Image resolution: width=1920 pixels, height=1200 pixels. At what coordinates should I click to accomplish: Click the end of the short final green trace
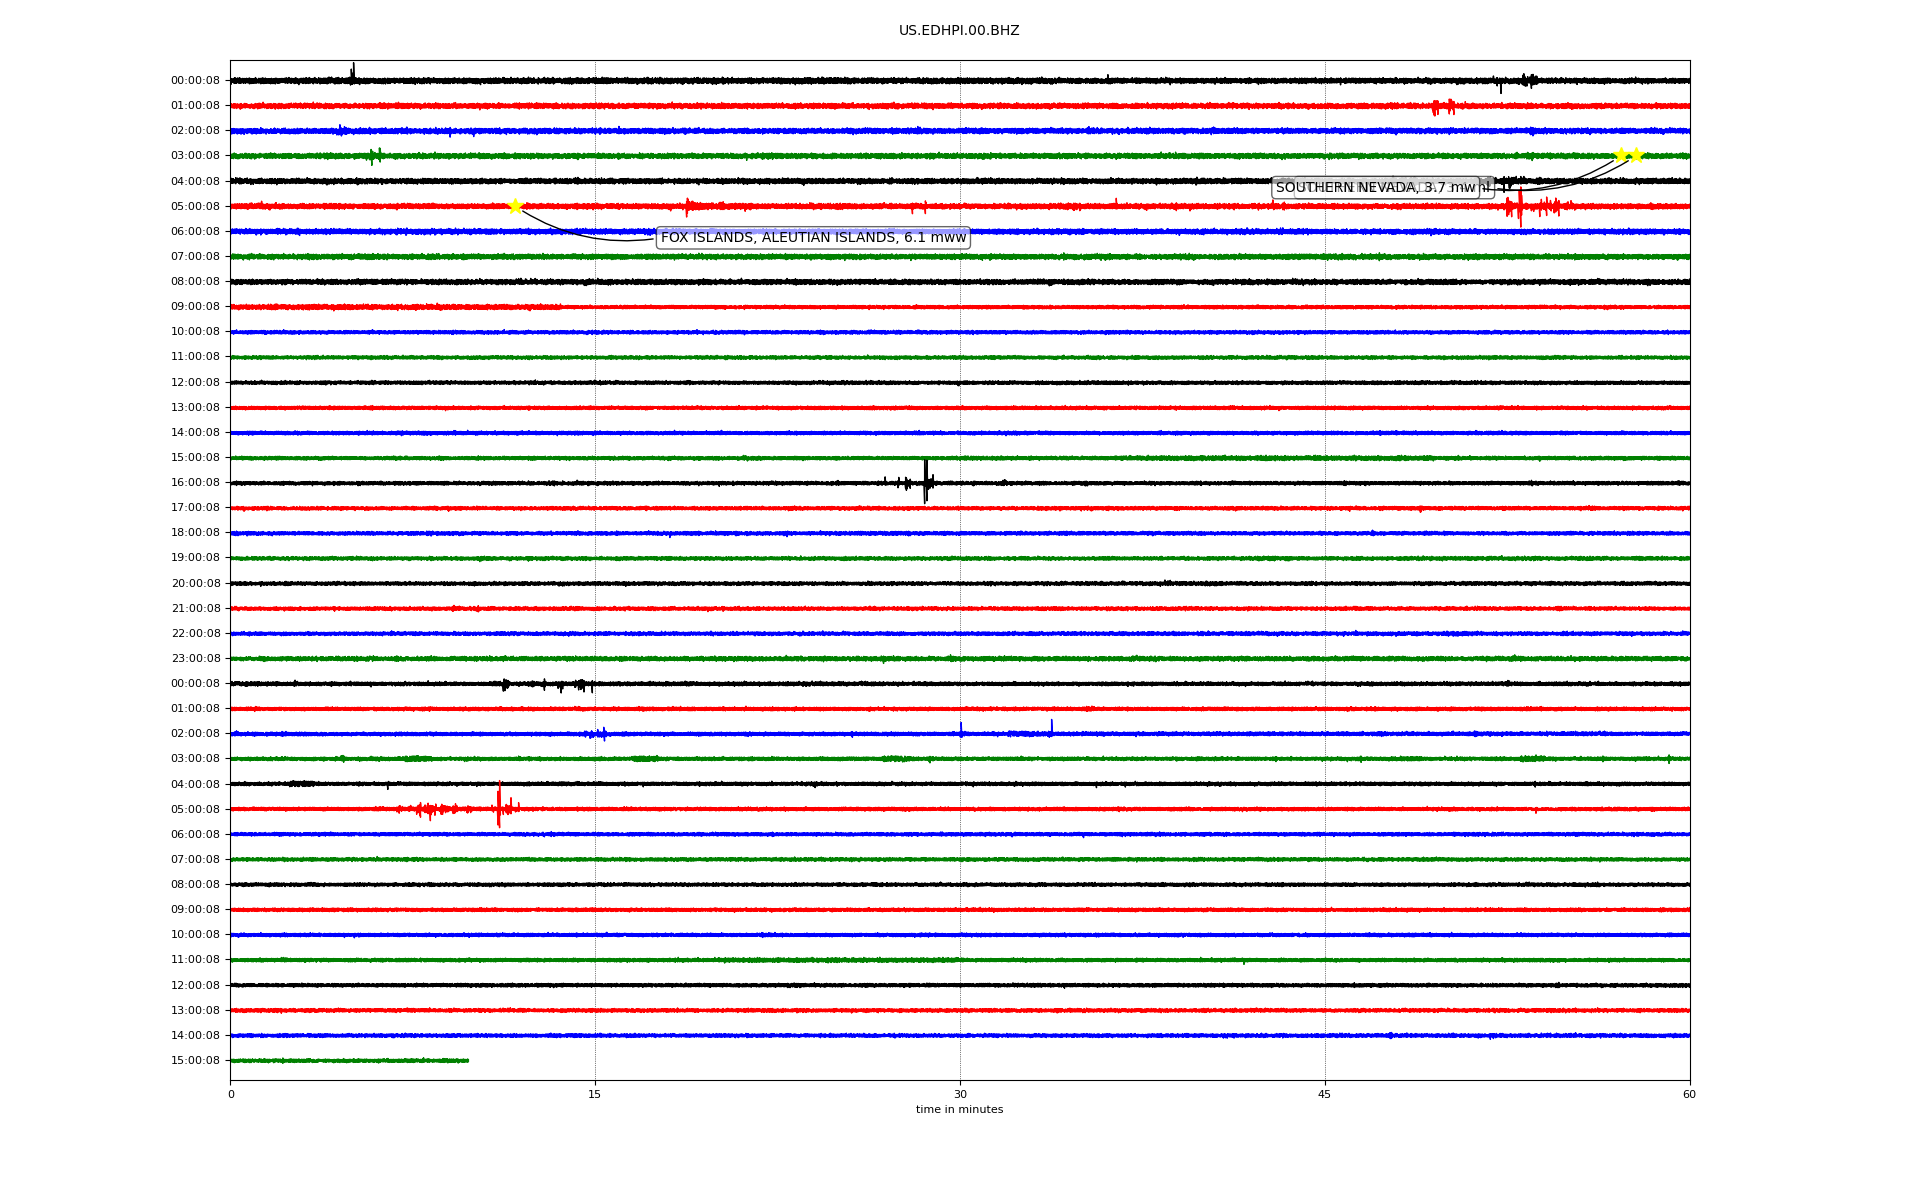[467, 1060]
